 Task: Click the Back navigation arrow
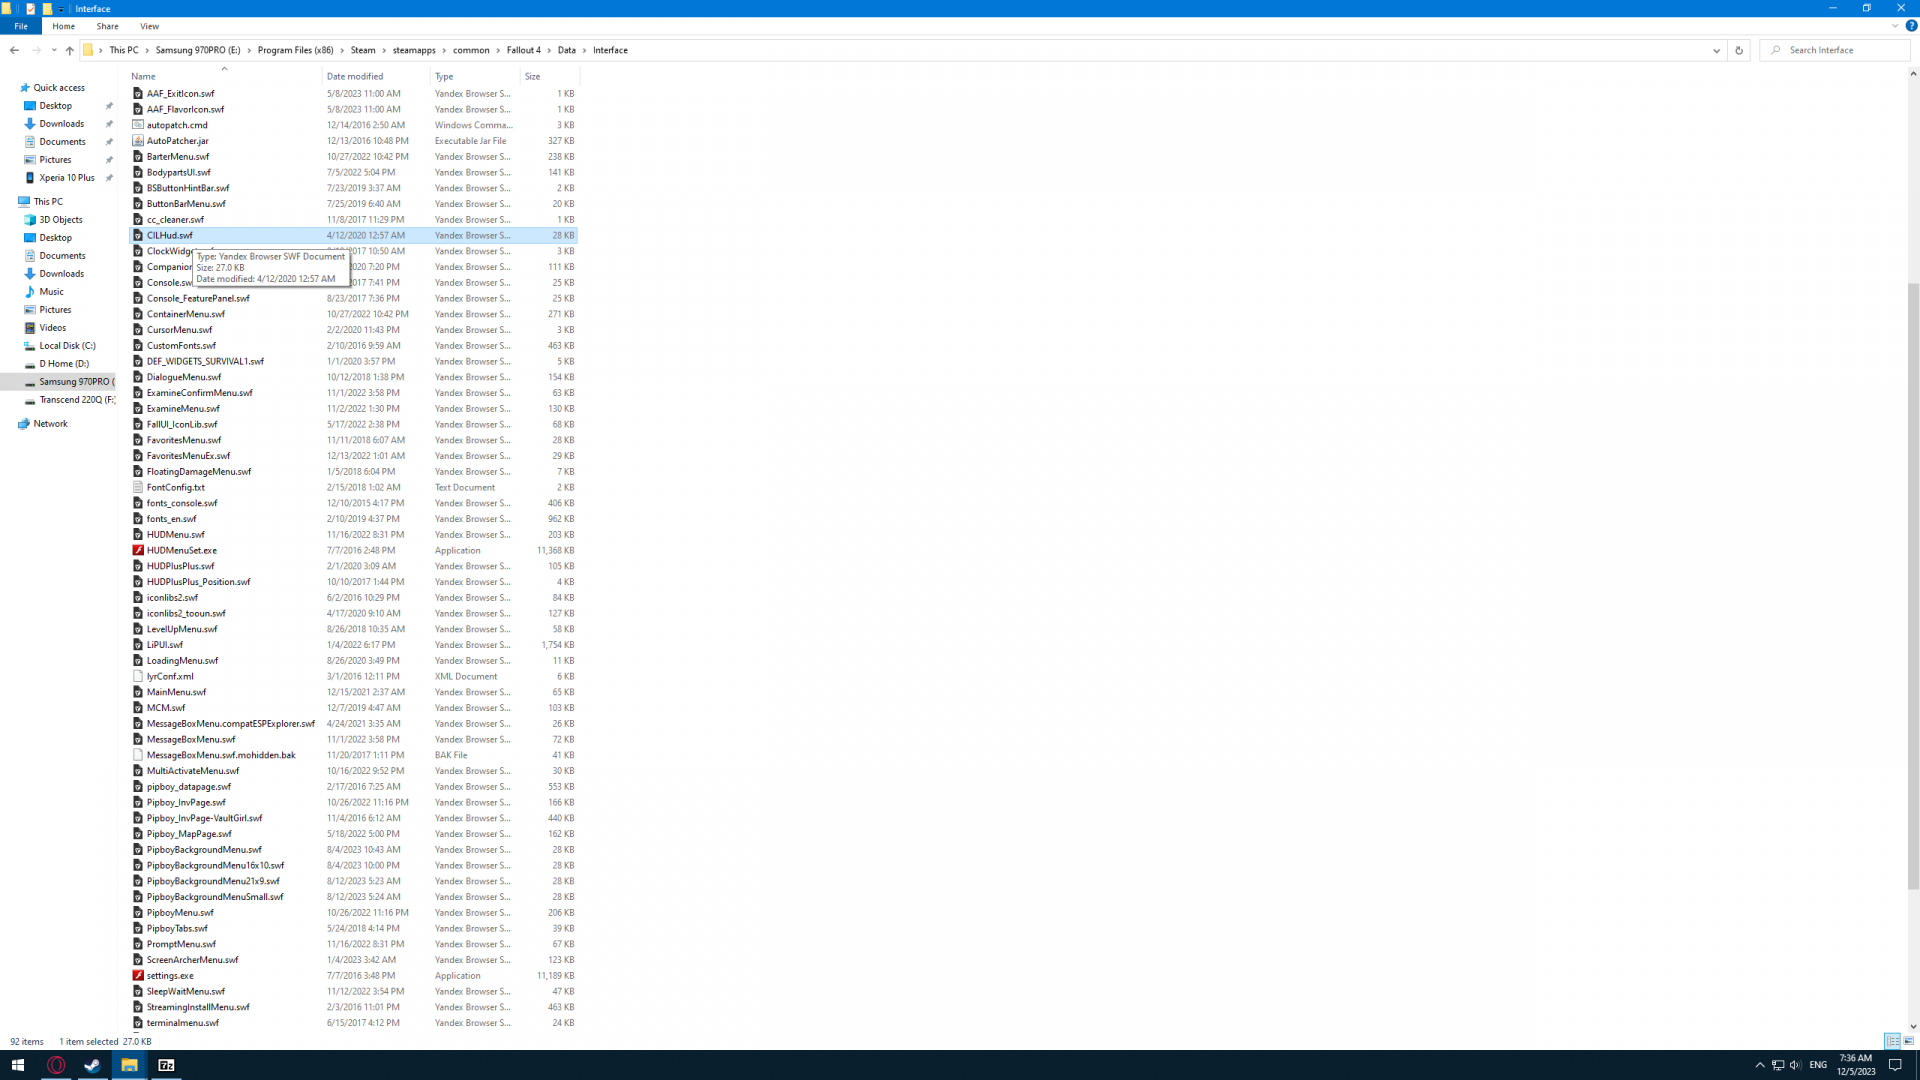(x=14, y=50)
